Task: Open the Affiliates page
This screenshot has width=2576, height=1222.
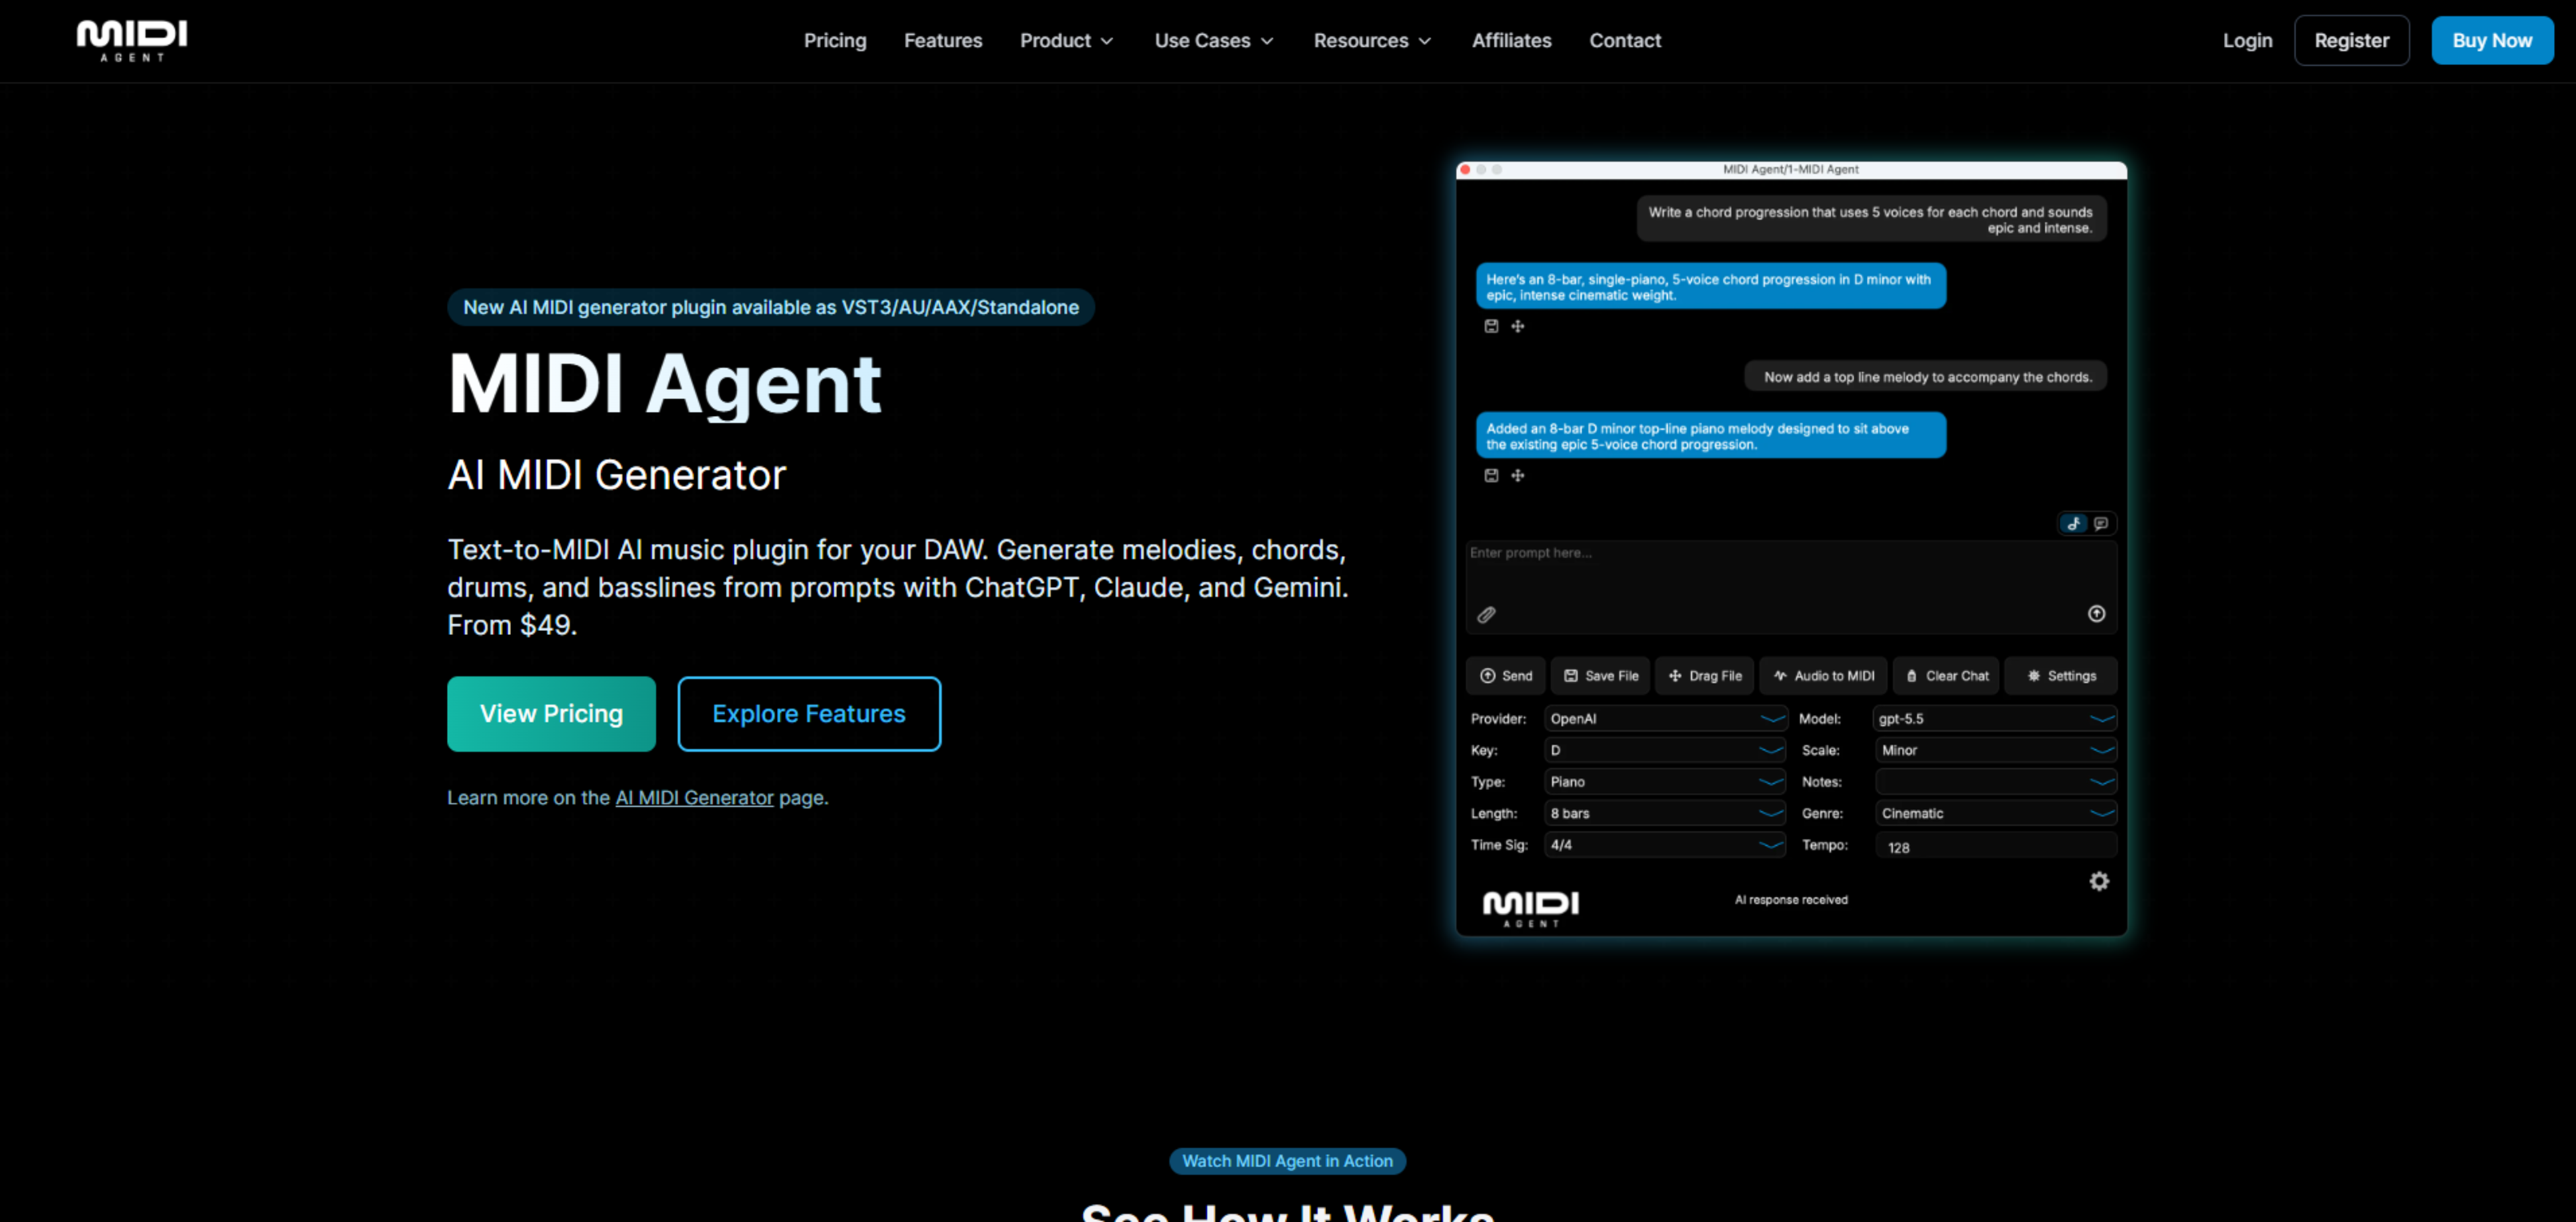Action: tap(1511, 41)
